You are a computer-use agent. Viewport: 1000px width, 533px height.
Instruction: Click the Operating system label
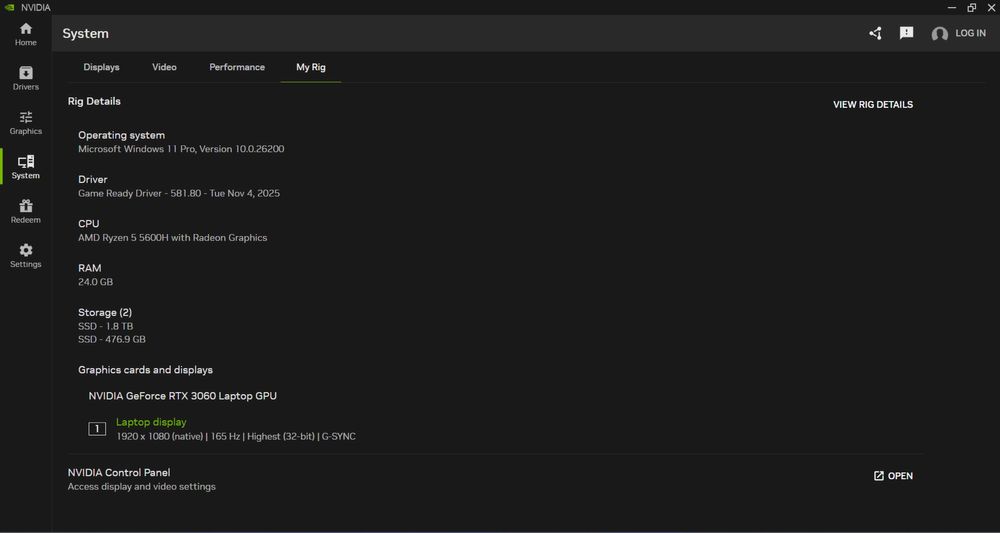tap(121, 135)
